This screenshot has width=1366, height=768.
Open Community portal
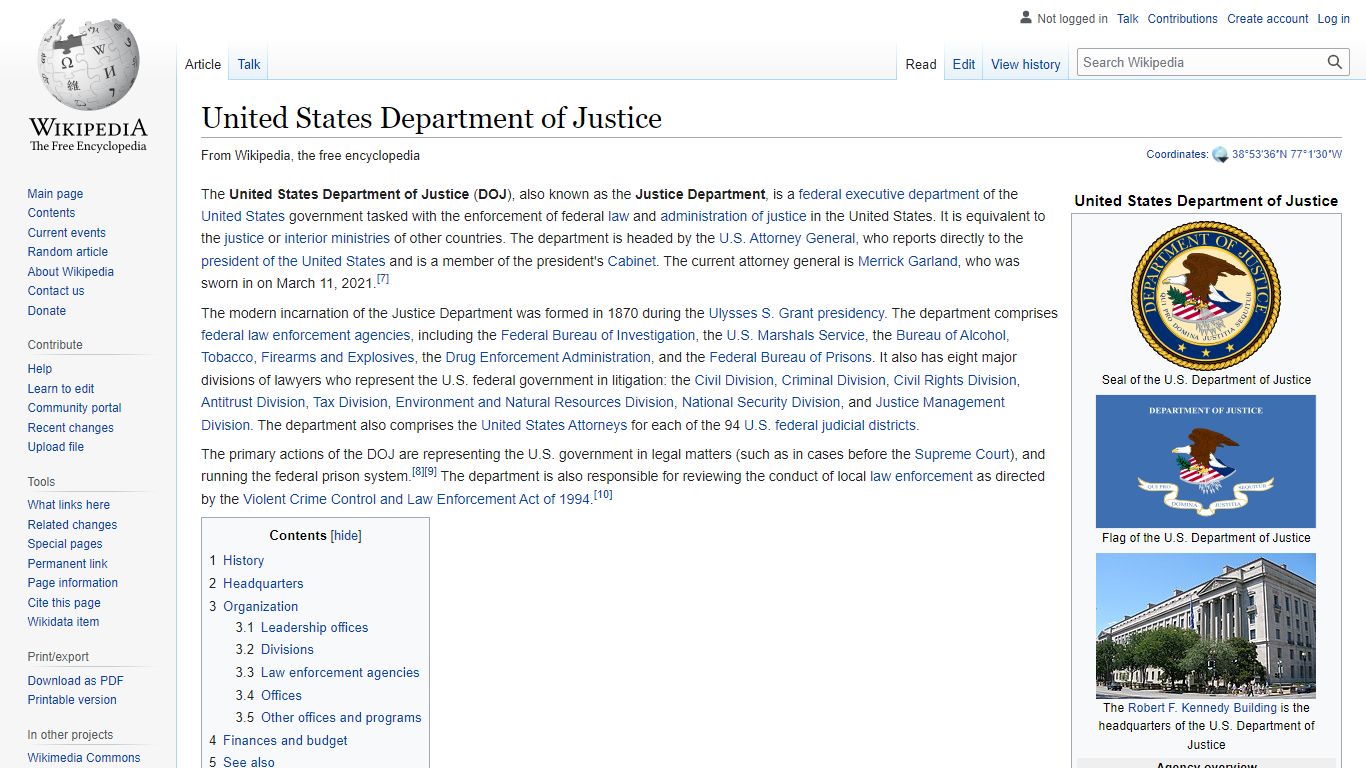[75, 408]
